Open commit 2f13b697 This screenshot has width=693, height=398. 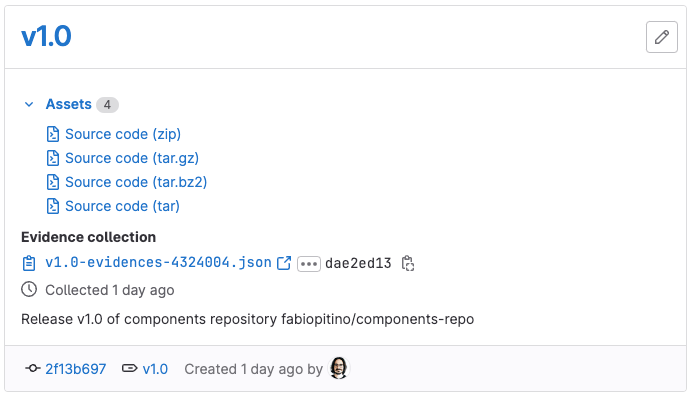pyautogui.click(x=76, y=369)
